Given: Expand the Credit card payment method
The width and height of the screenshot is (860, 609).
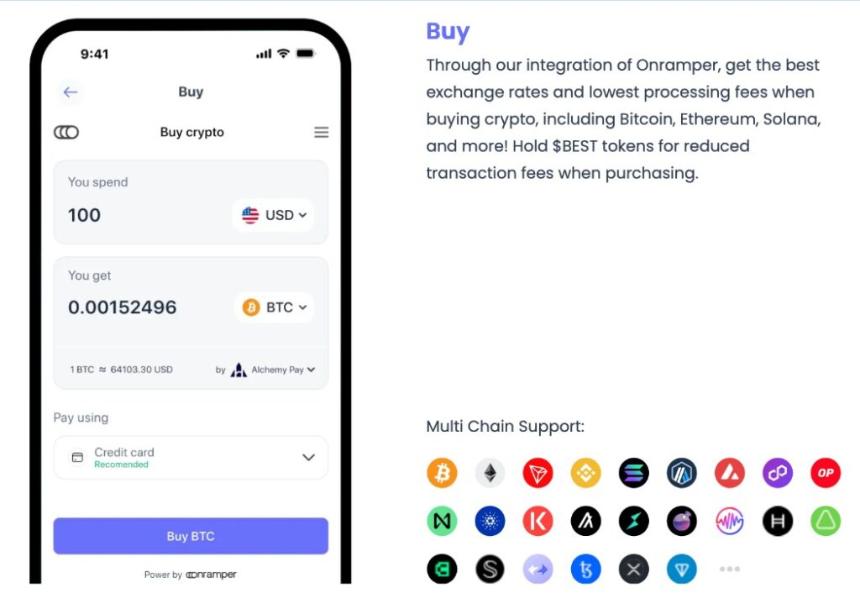Looking at the screenshot, I should pos(191,458).
